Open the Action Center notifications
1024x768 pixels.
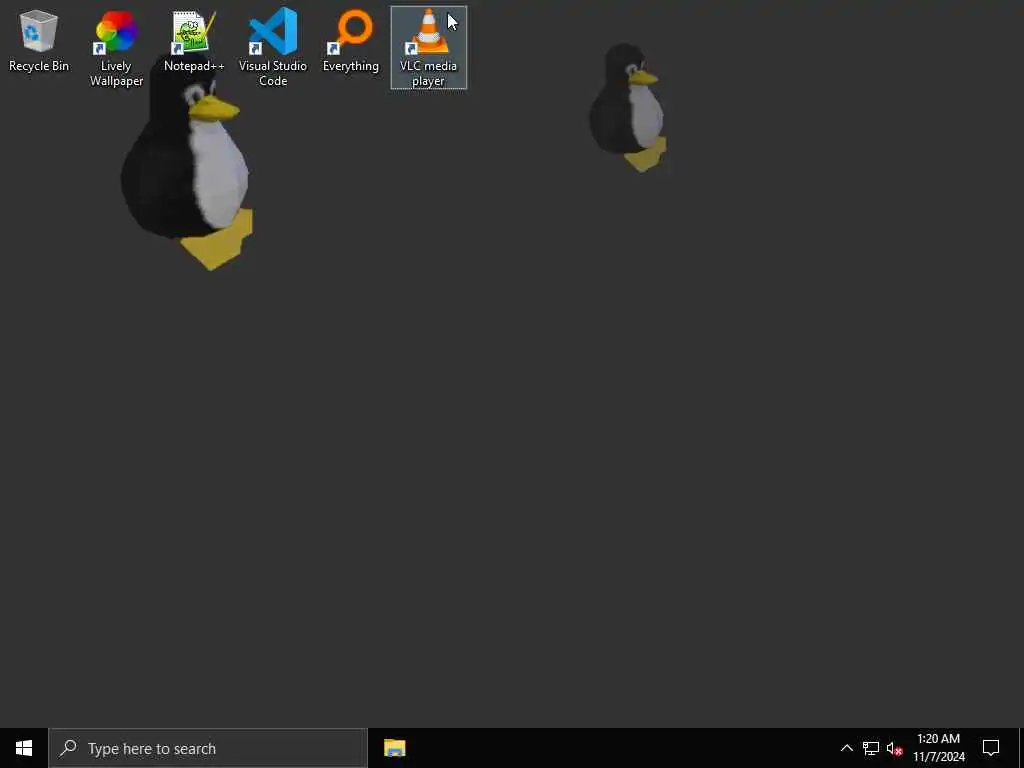[x=991, y=748]
